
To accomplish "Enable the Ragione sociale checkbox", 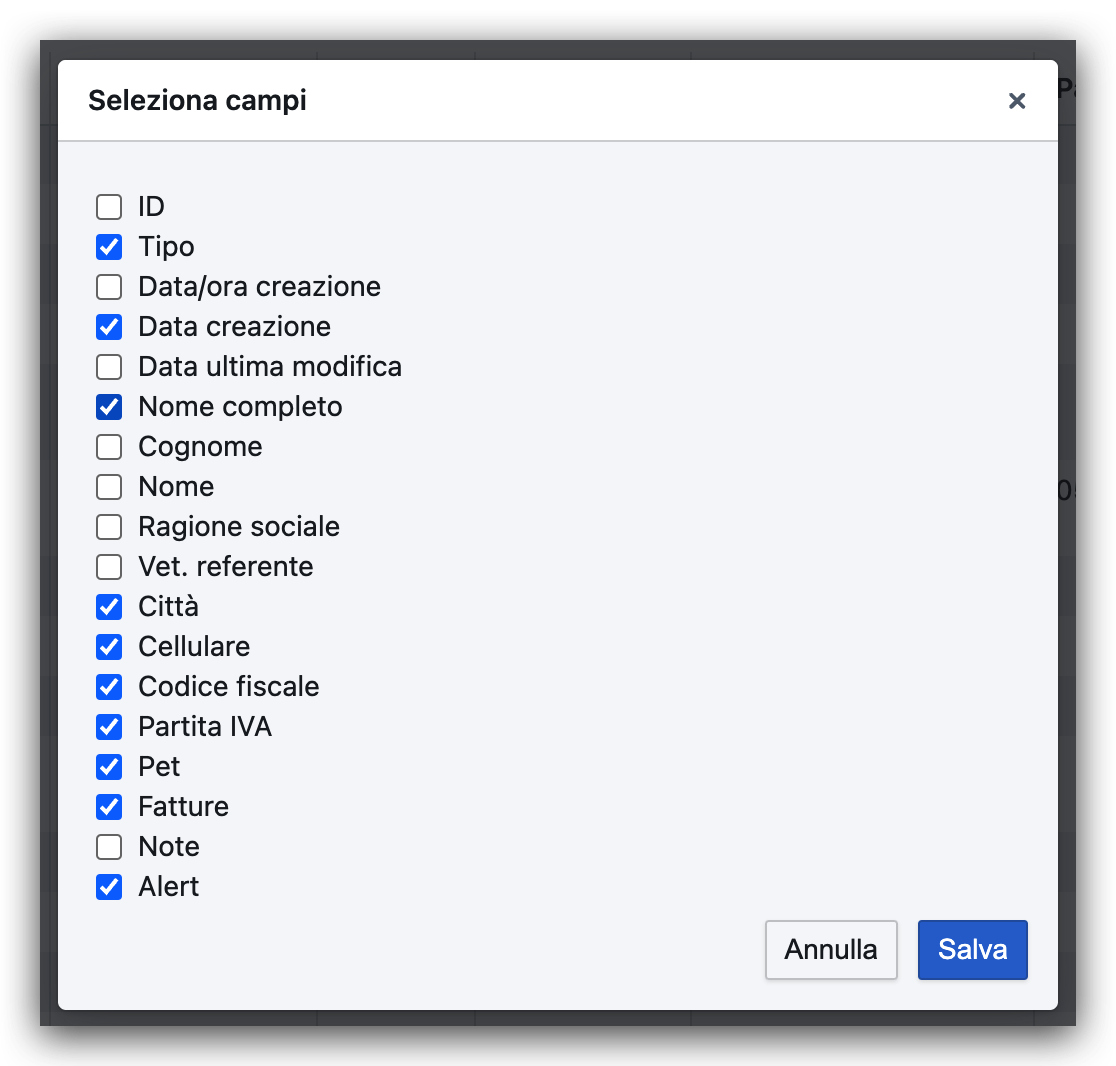I will (x=109, y=527).
